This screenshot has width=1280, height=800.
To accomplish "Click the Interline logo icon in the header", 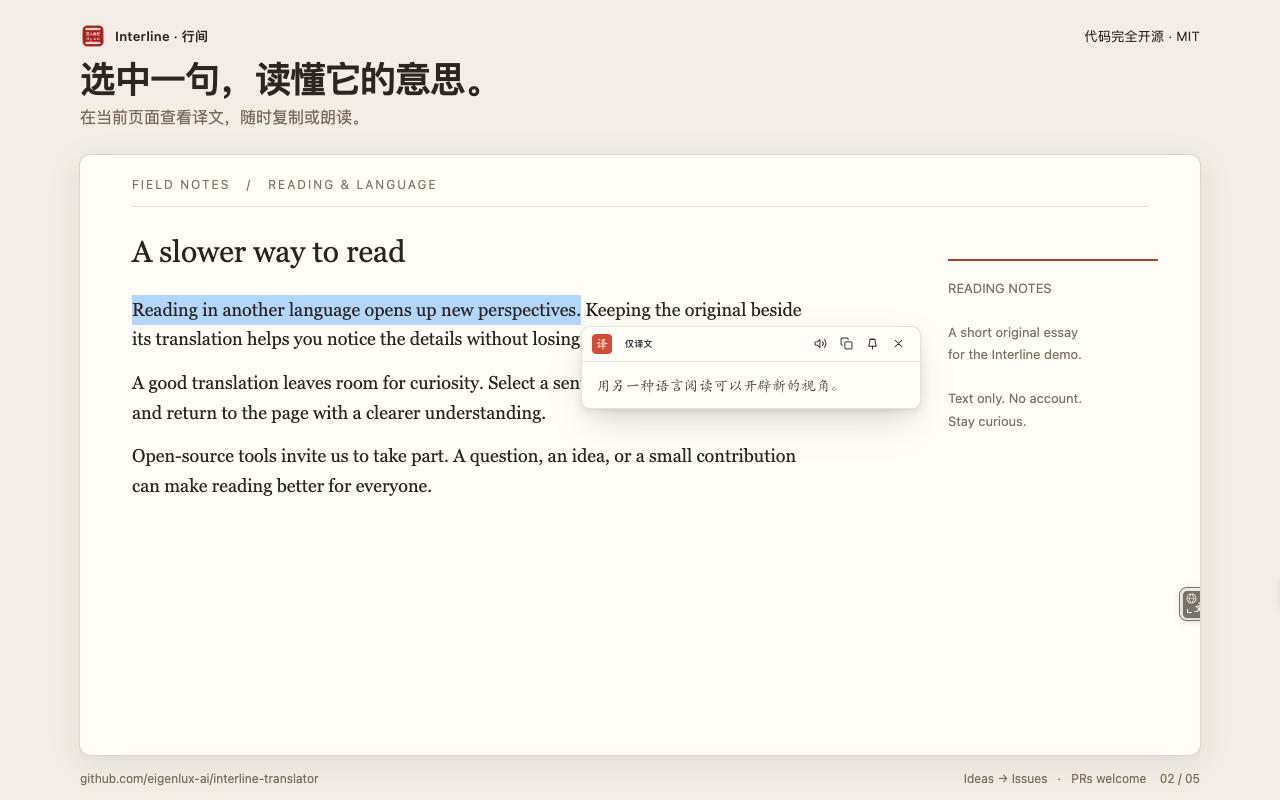I will [93, 36].
